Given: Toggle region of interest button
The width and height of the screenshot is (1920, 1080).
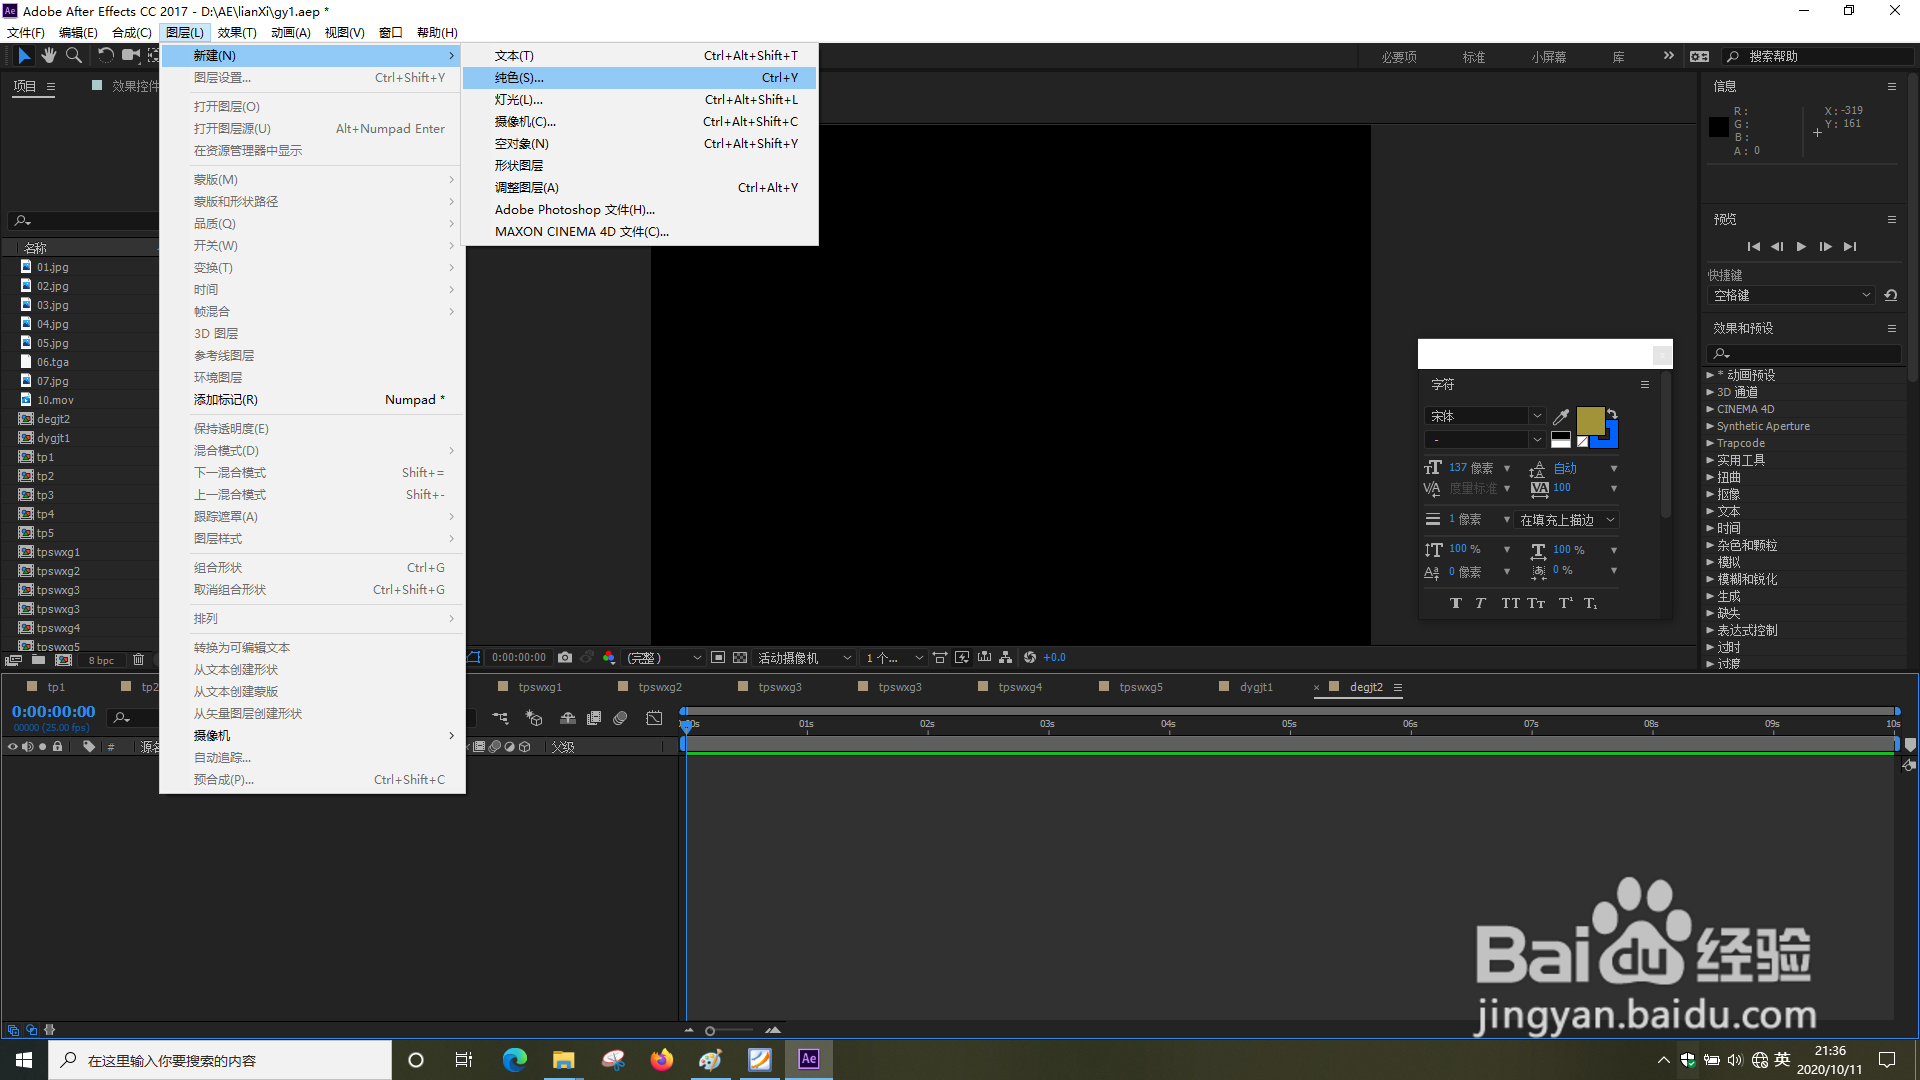Looking at the screenshot, I should click(x=718, y=658).
